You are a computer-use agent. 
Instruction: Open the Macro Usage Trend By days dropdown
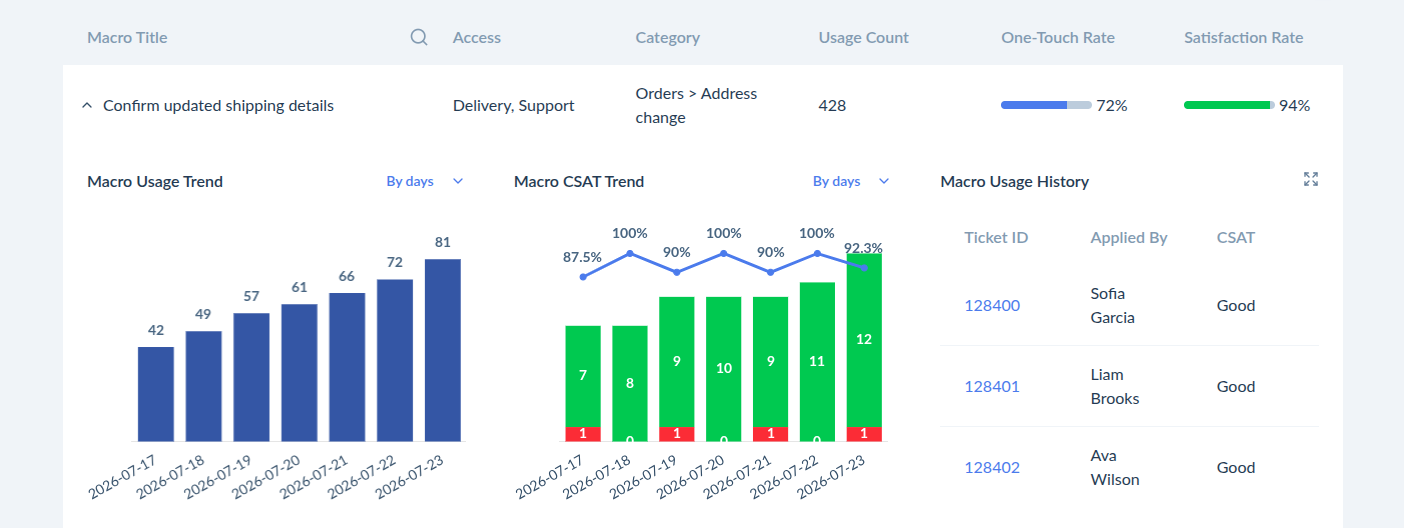[x=425, y=181]
